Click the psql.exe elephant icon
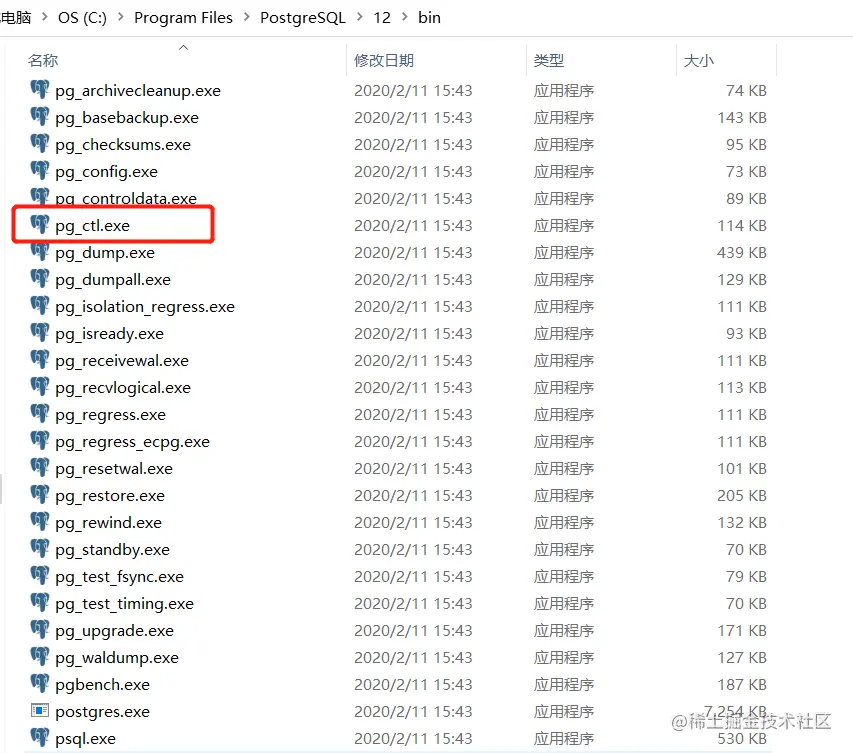The image size is (853, 753). 40,737
